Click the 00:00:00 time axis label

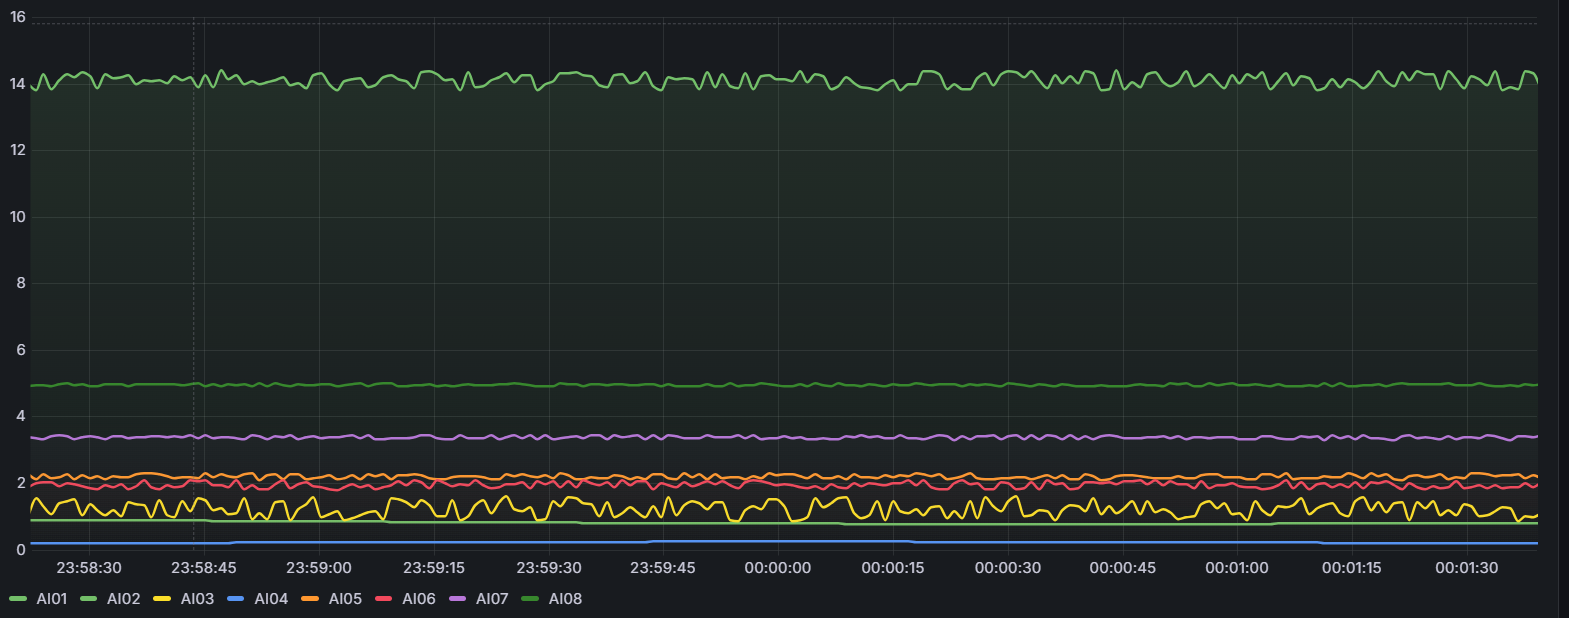click(x=778, y=568)
